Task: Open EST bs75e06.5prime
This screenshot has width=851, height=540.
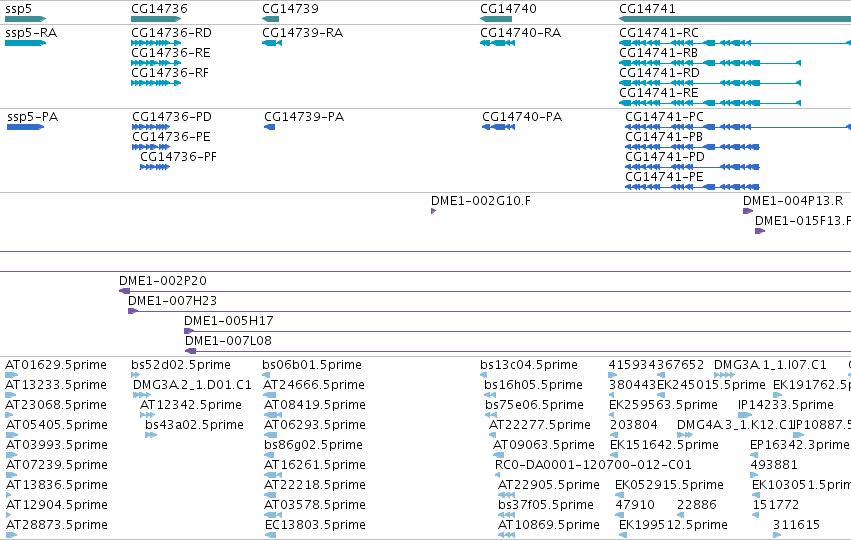Action: click(535, 405)
